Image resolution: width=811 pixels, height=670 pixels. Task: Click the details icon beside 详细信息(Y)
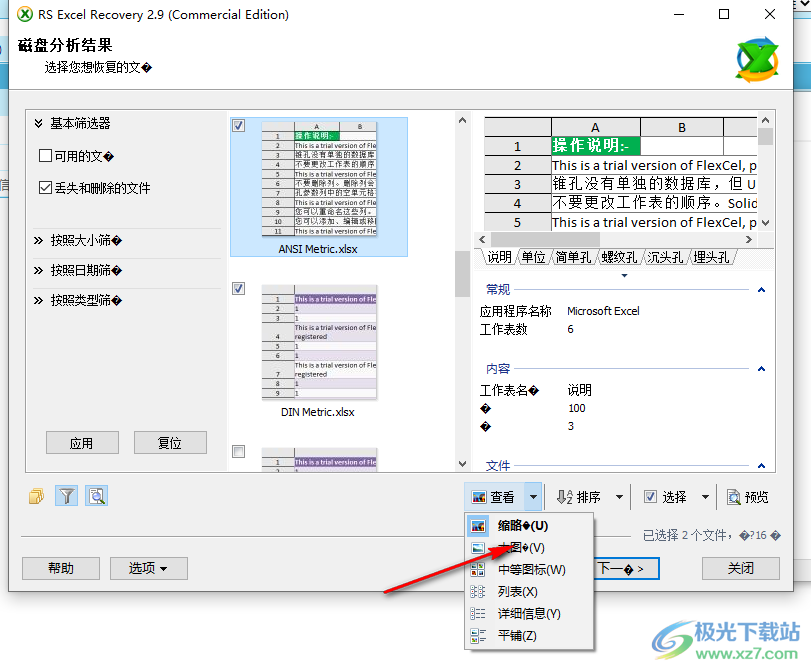click(x=478, y=614)
